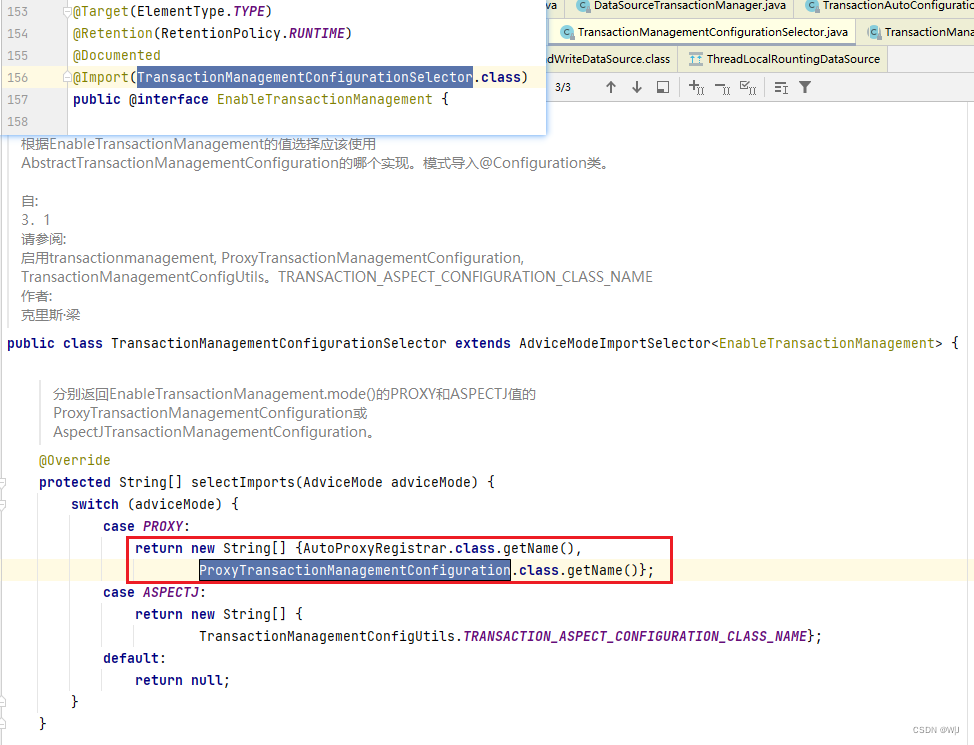Open search results in Find window

663,88
